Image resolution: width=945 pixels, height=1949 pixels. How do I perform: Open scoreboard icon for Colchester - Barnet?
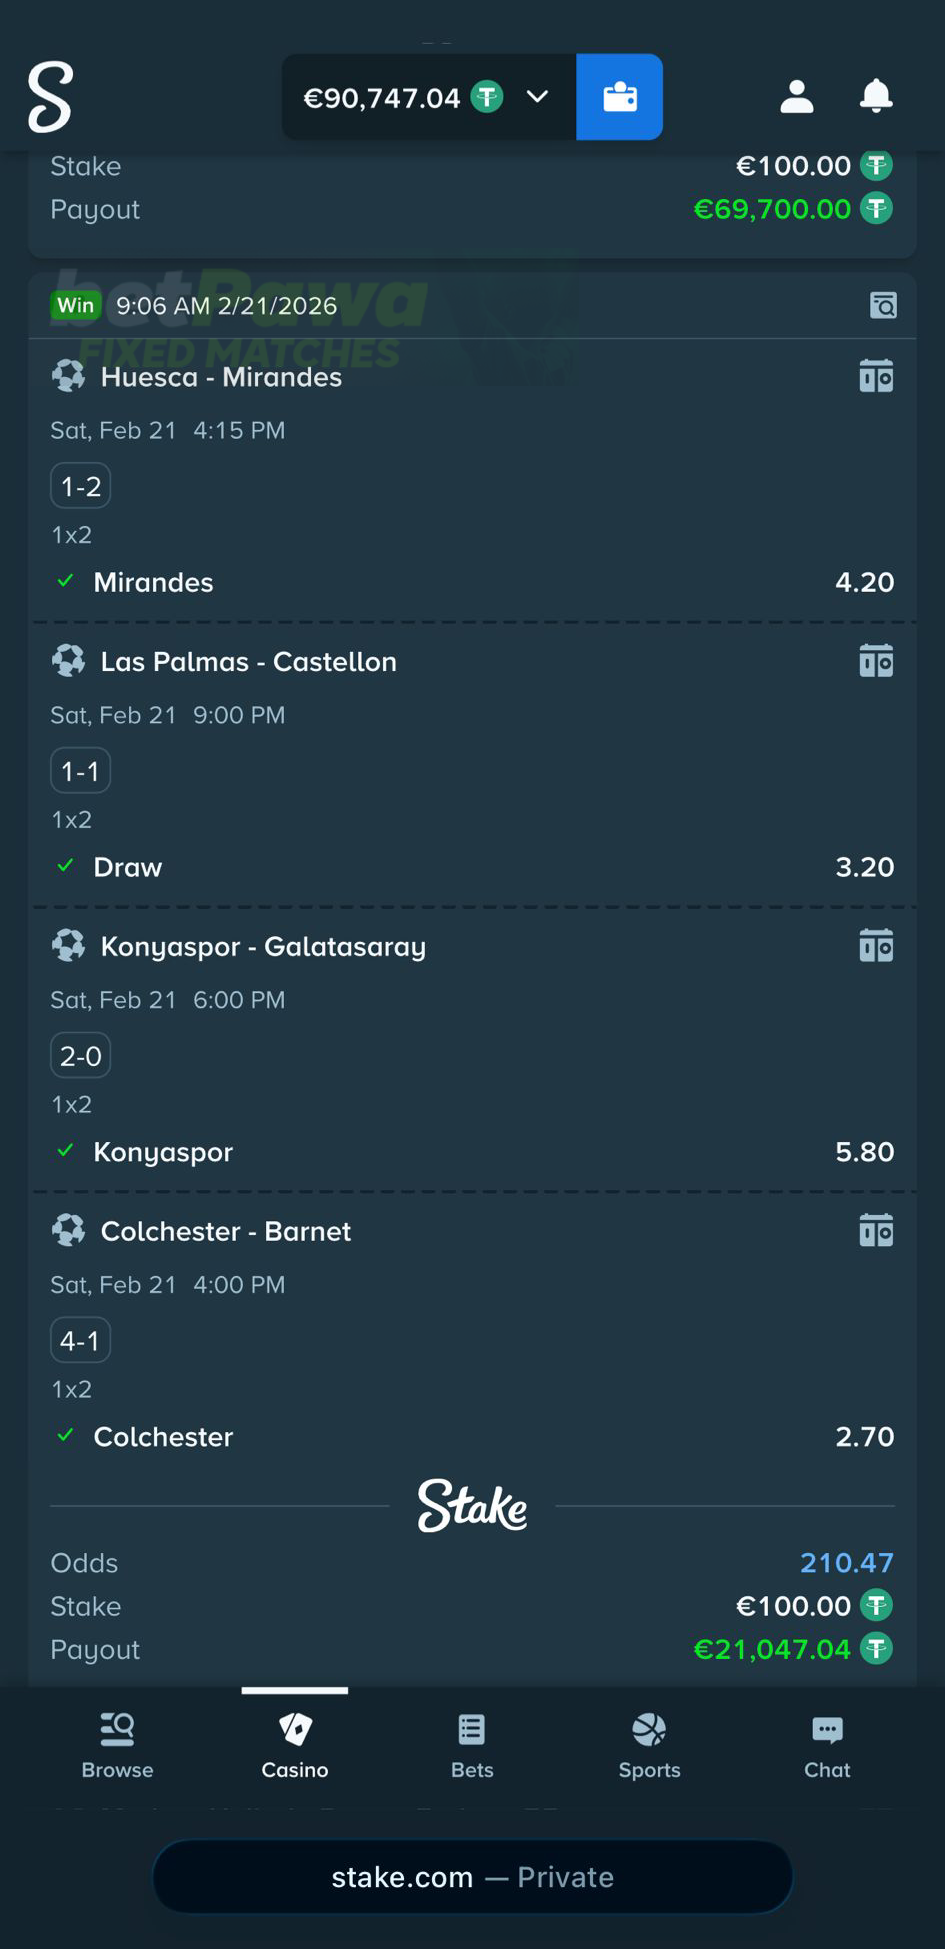[876, 1231]
